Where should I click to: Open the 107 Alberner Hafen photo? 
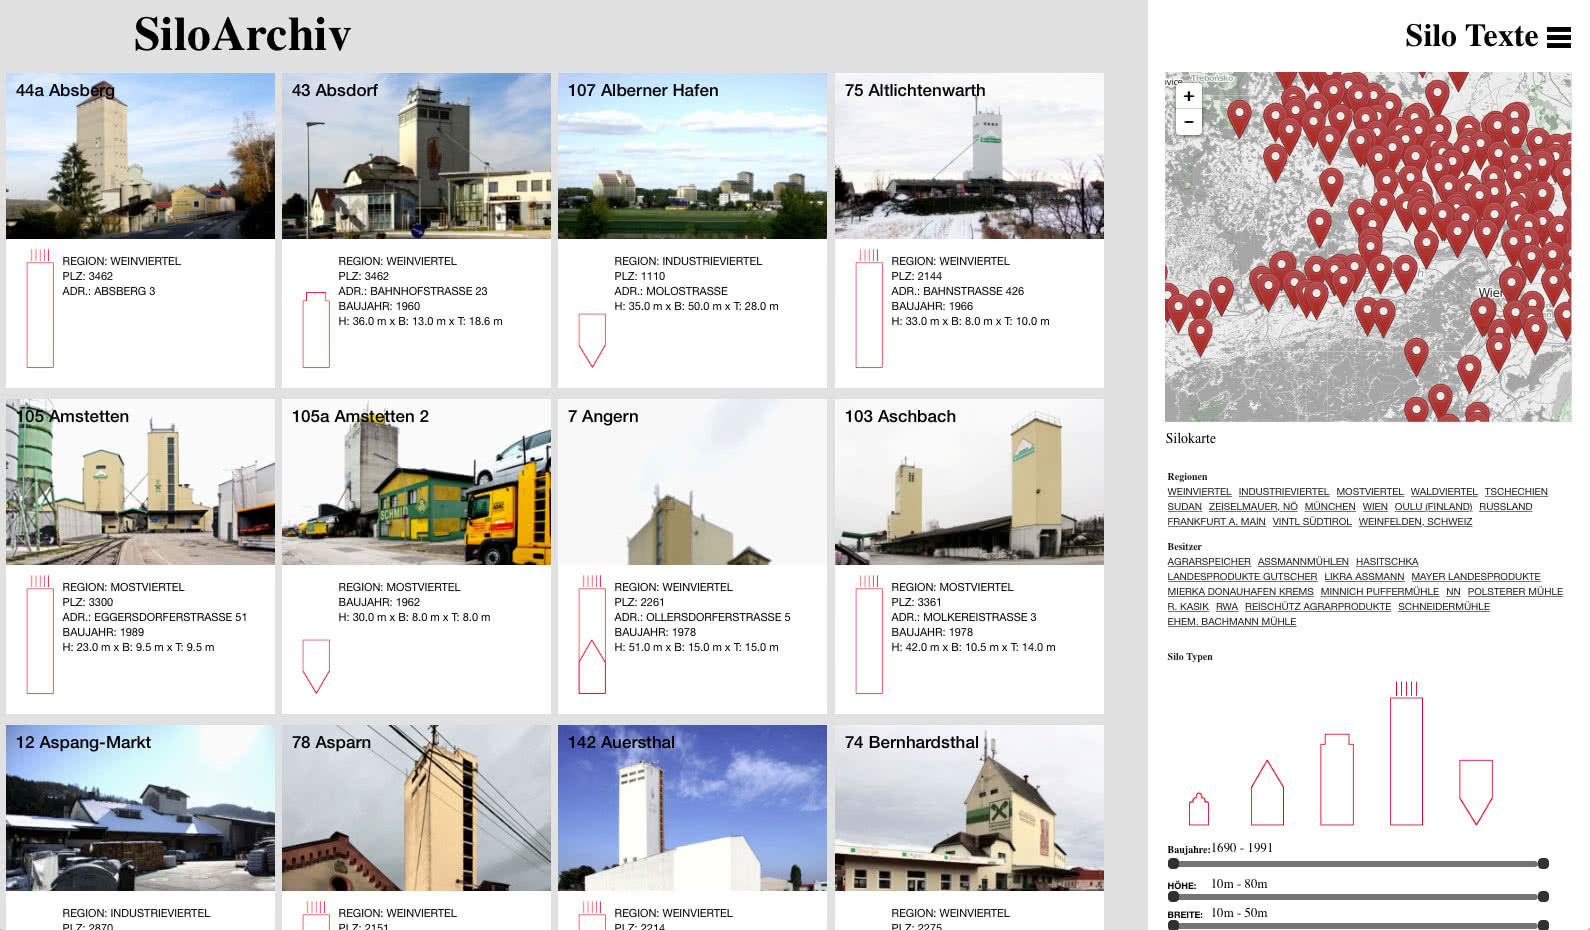[x=692, y=156]
